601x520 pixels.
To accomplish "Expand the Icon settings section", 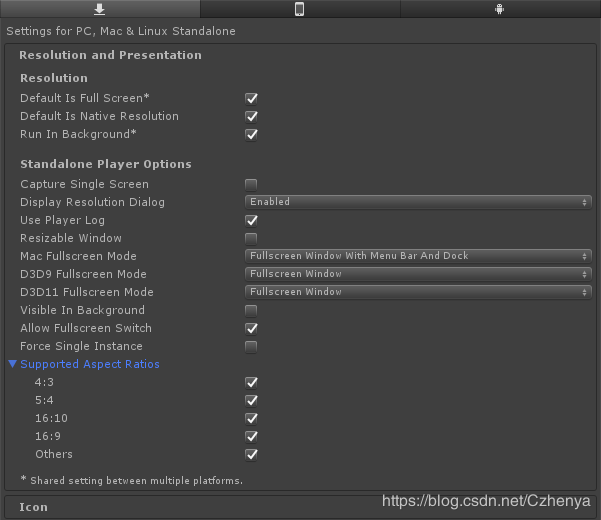I will 34,507.
